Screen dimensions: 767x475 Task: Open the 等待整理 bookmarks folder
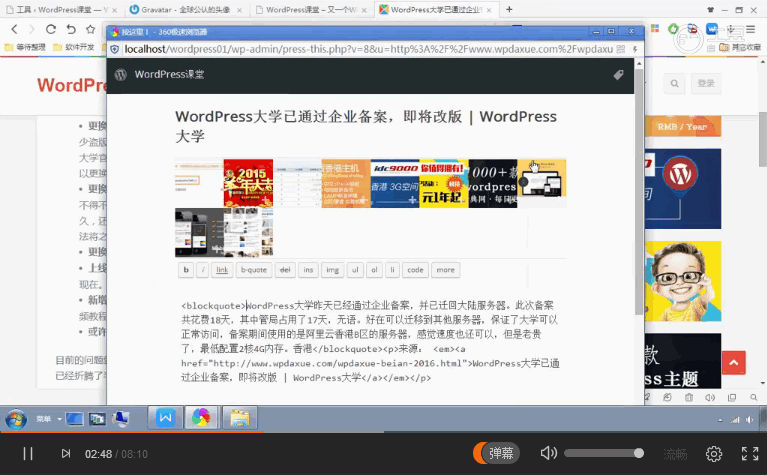point(25,47)
